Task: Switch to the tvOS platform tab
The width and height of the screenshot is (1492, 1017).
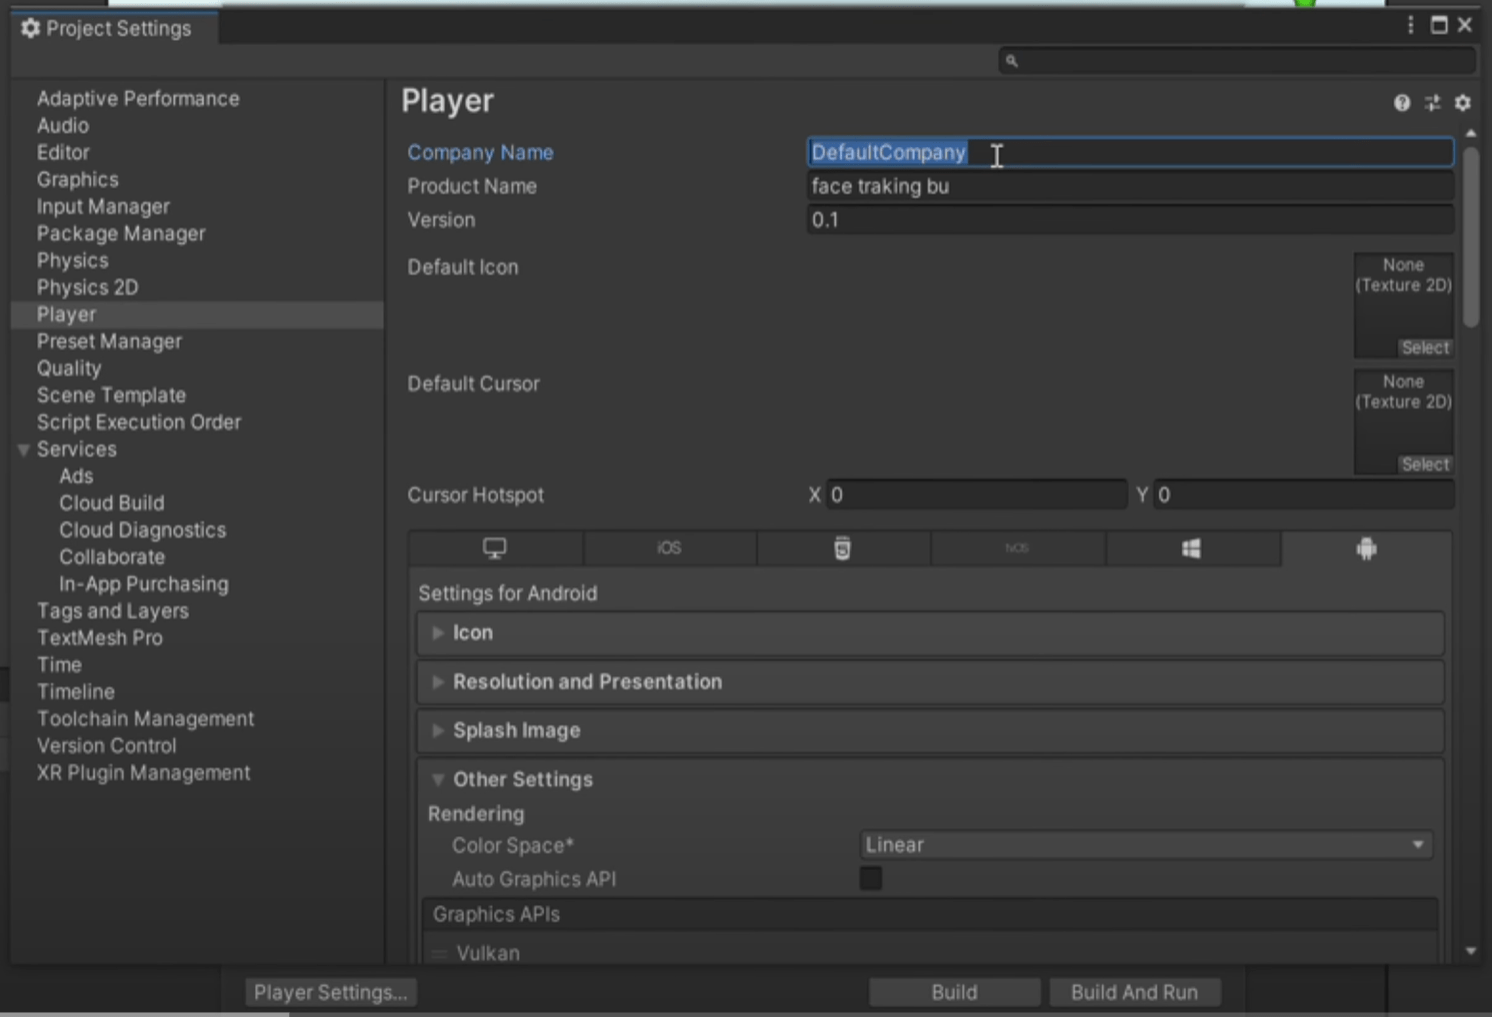Action: coord(1017,548)
